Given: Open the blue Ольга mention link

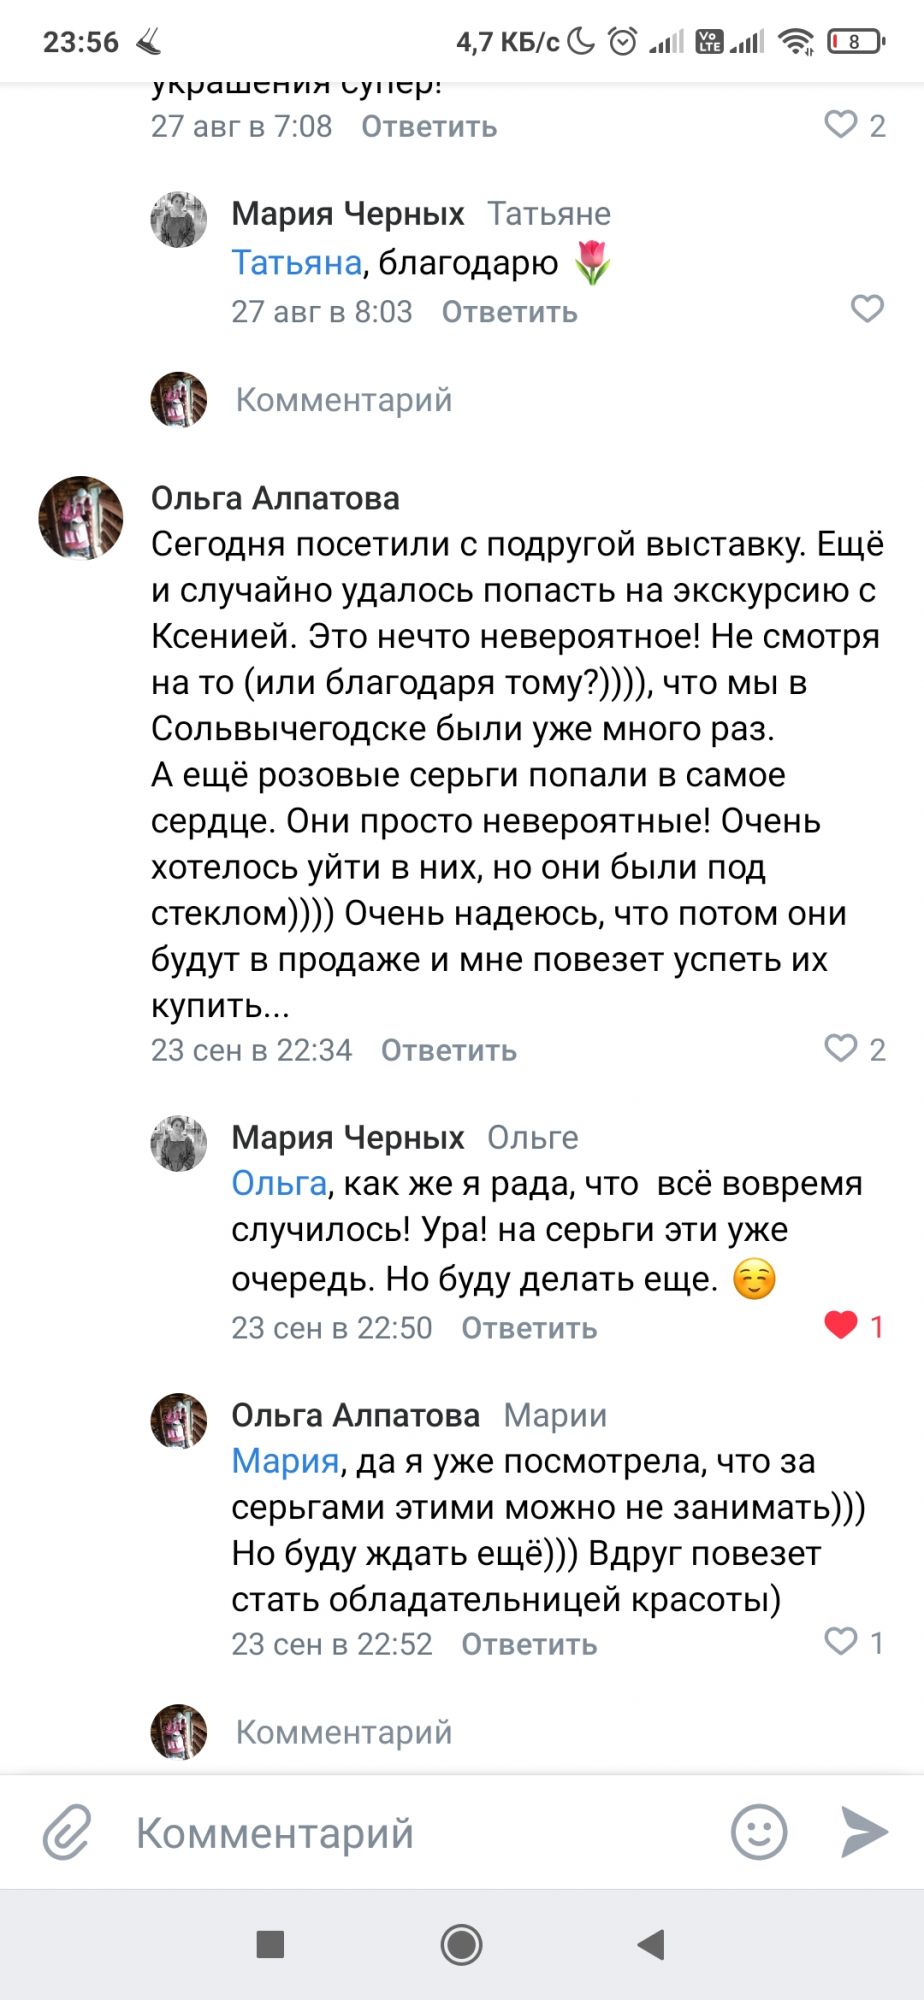Looking at the screenshot, I should click(279, 1183).
